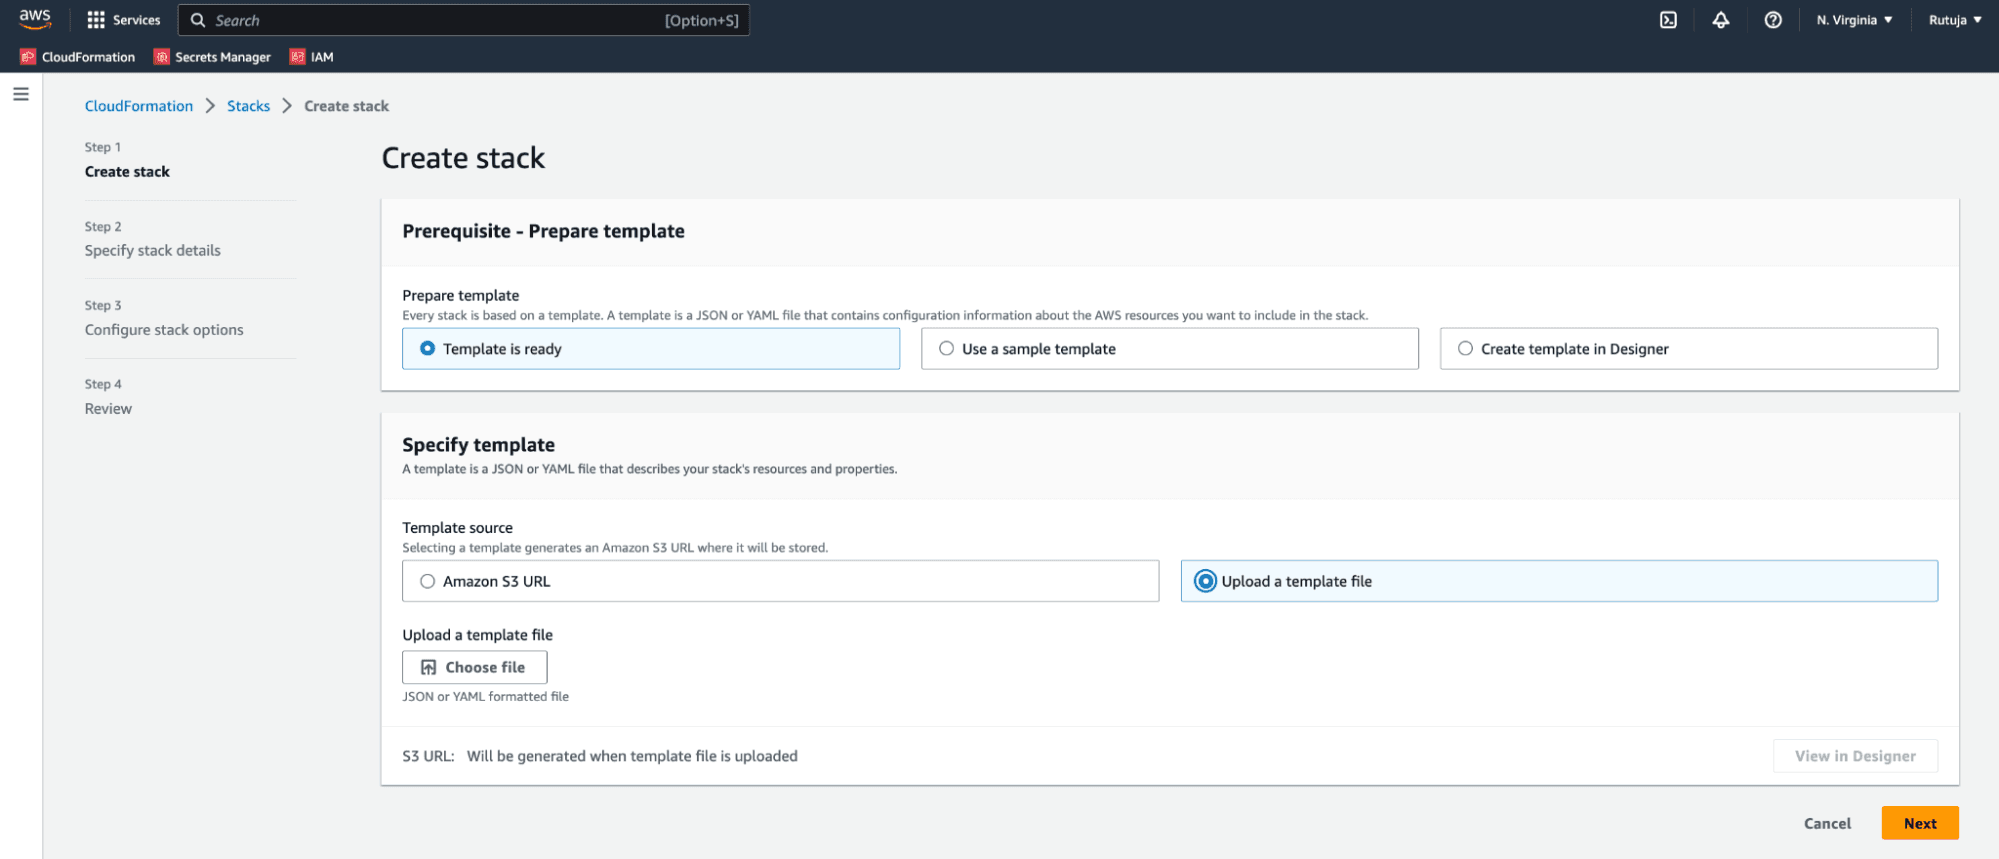The image size is (1999, 859).
Task: Open the Secrets Manager bookmark shortcut
Action: pos(212,57)
